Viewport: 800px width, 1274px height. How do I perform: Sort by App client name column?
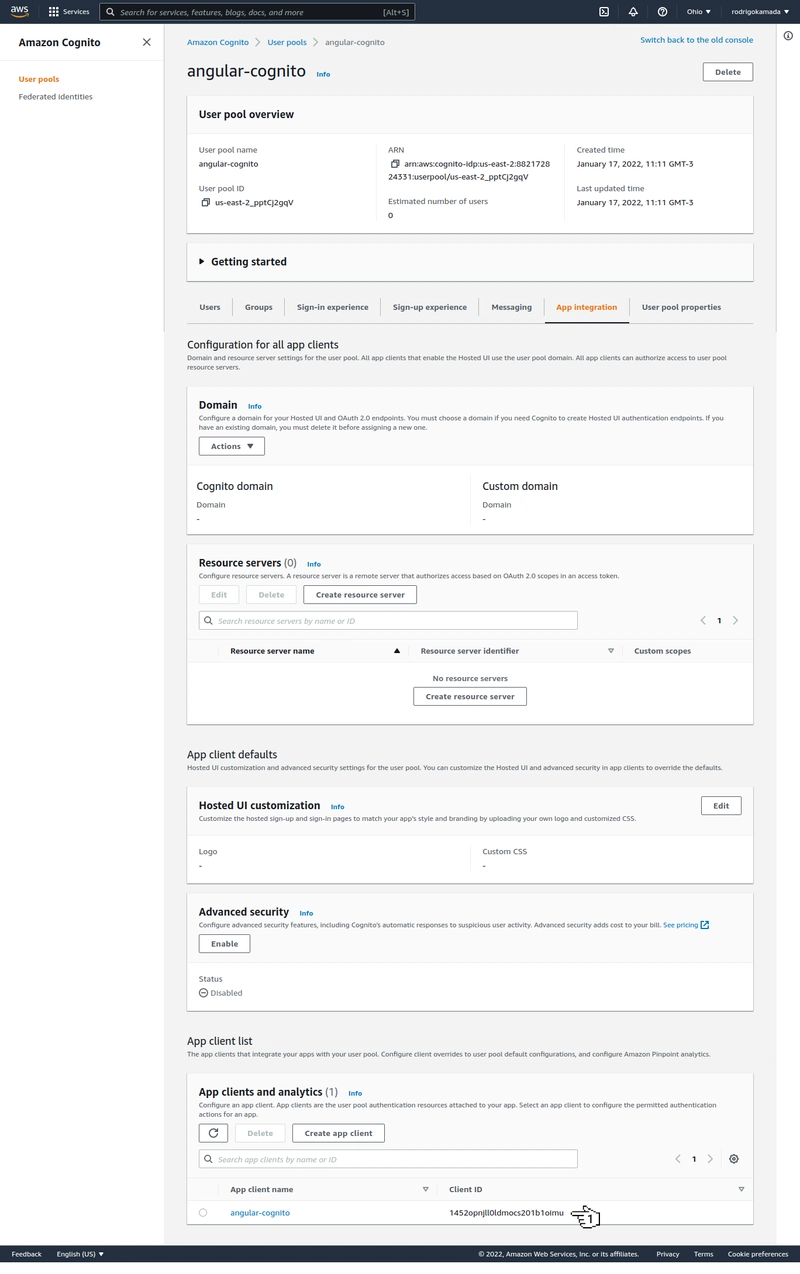pyautogui.click(x=425, y=1190)
